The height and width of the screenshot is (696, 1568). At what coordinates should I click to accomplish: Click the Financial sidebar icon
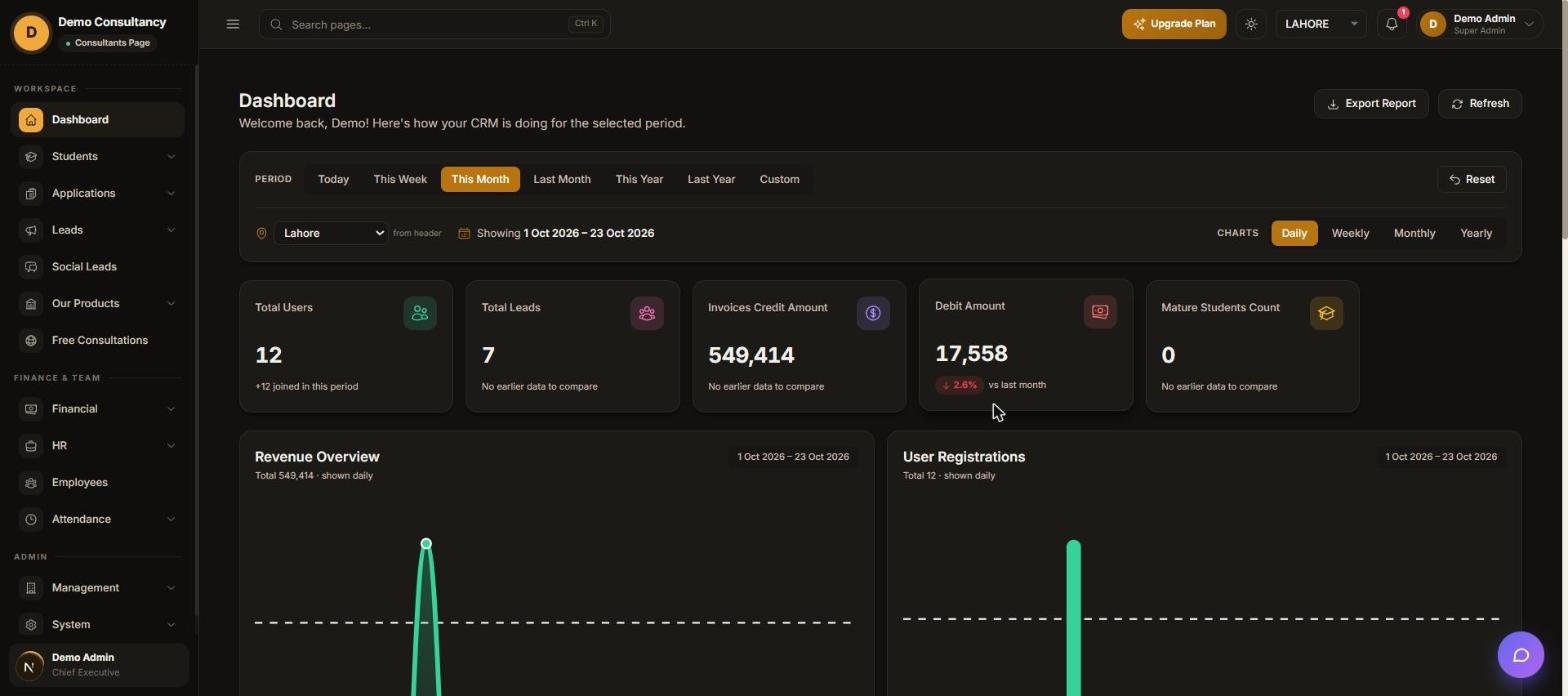pyautogui.click(x=31, y=409)
